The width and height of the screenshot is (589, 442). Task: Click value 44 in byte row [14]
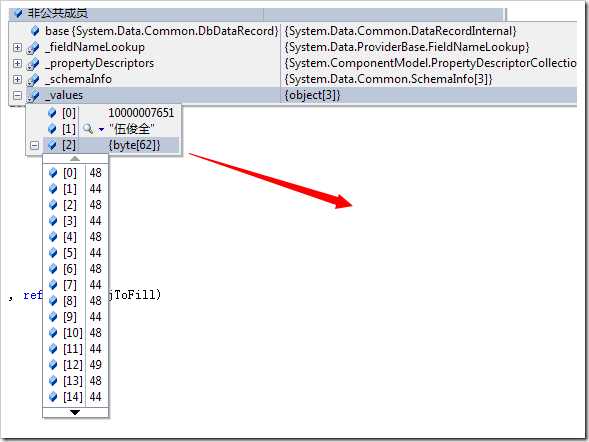pos(95,397)
